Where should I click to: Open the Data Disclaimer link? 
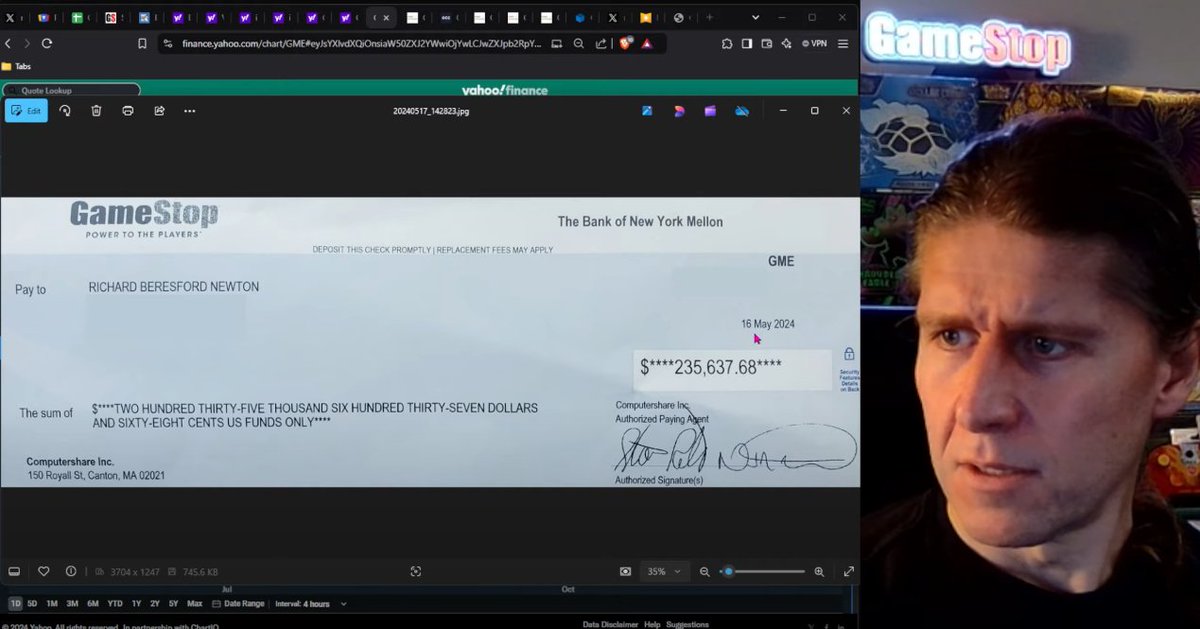(609, 623)
